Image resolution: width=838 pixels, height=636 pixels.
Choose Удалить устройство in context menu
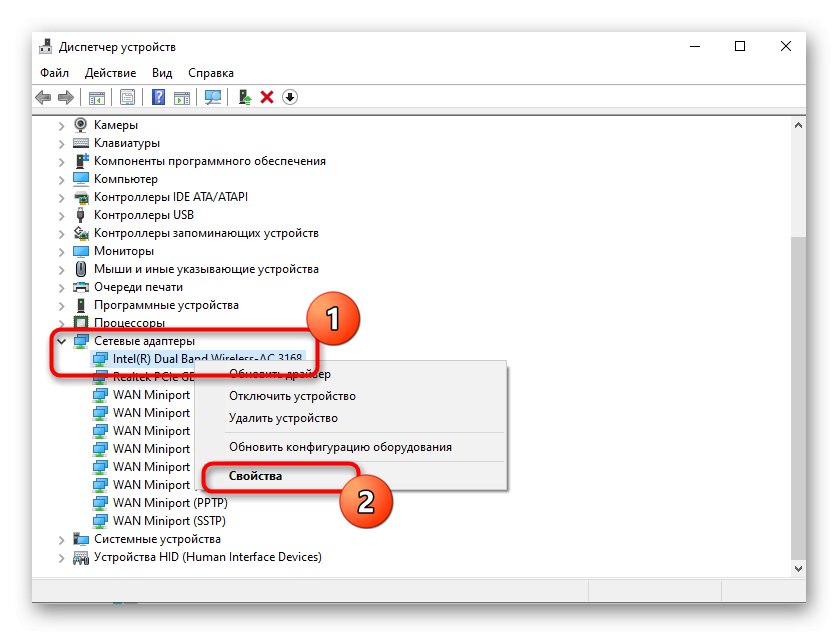coord(283,418)
